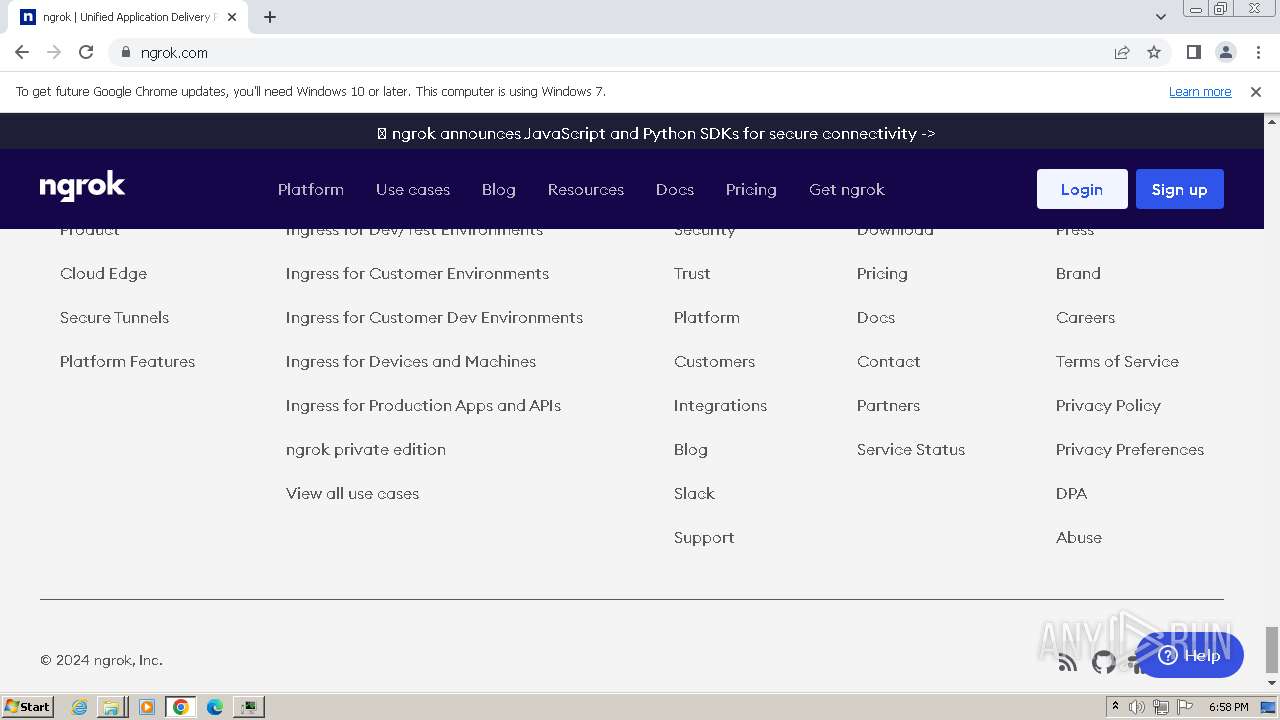
Task: Open the Cloud Edge footer link
Action: click(103, 273)
